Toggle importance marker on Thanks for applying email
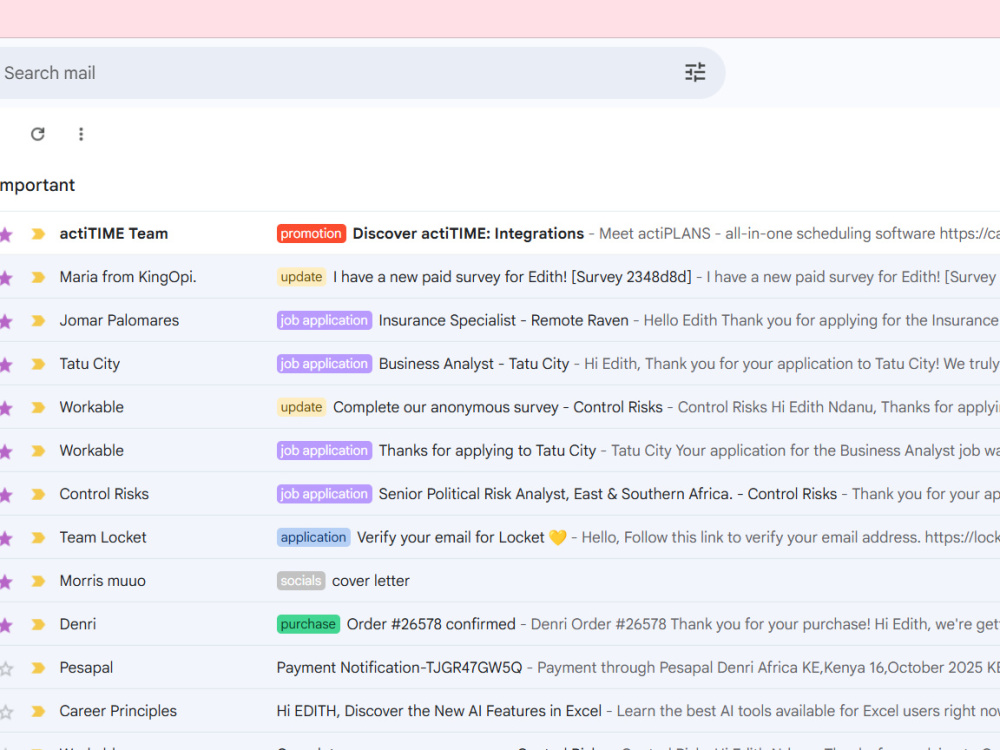Viewport: 1000px width, 750px height. pos(38,451)
